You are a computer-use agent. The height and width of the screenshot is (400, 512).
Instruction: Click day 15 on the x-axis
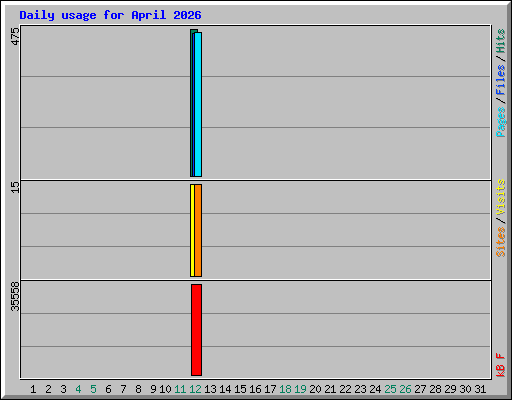point(240,389)
